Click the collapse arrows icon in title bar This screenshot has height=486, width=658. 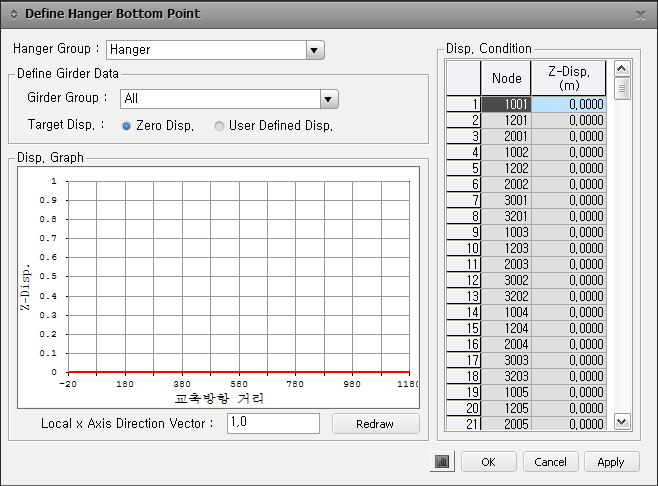tap(13, 14)
